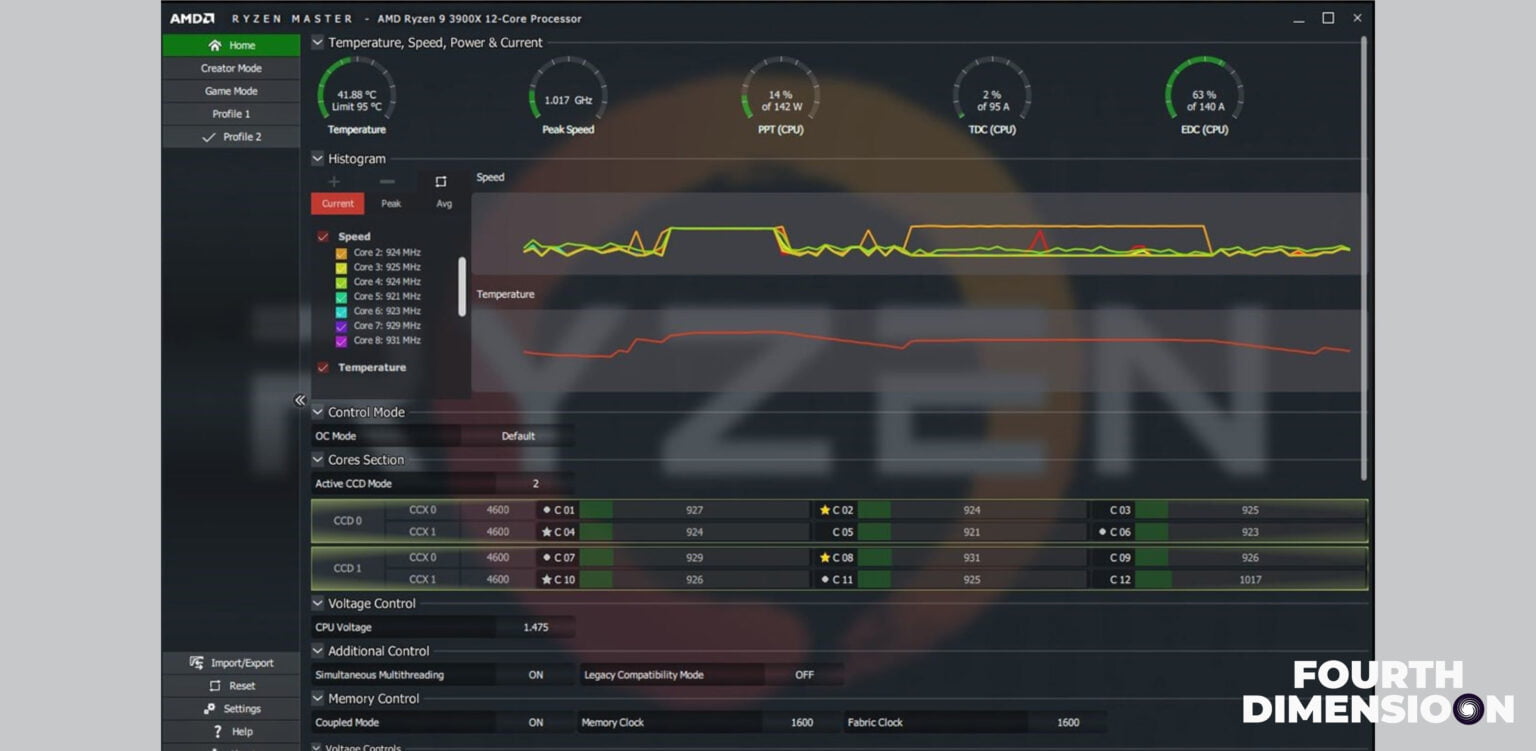The image size is (1536, 751).
Task: Click the C 09 core speed bar
Action: [1250, 558]
